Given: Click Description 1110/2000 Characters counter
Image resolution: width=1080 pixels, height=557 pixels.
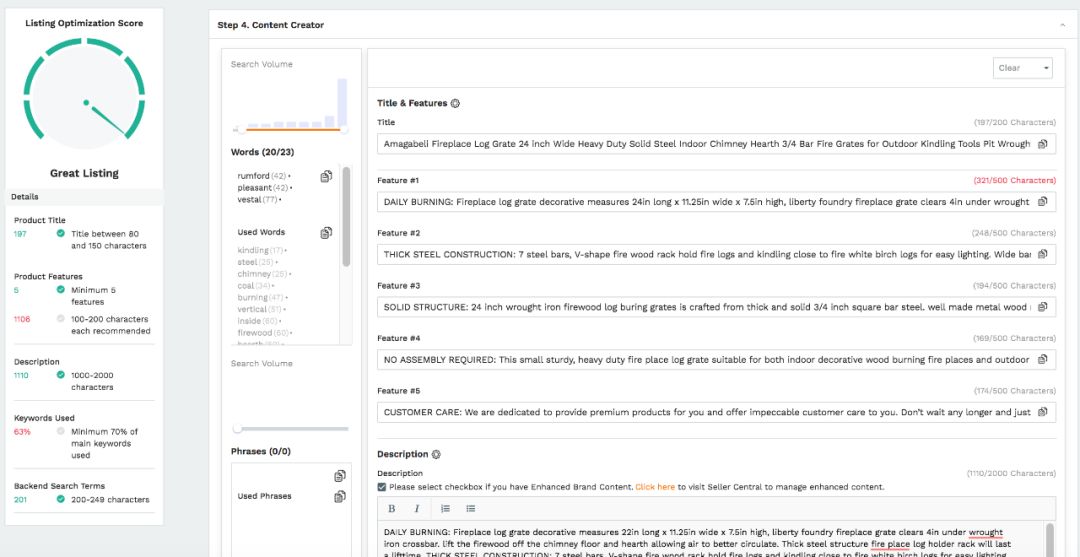Looking at the screenshot, I should click(x=1010, y=474).
